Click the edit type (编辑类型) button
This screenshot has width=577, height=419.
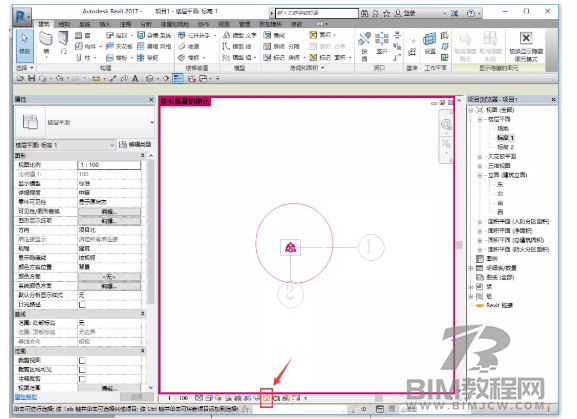tap(135, 145)
